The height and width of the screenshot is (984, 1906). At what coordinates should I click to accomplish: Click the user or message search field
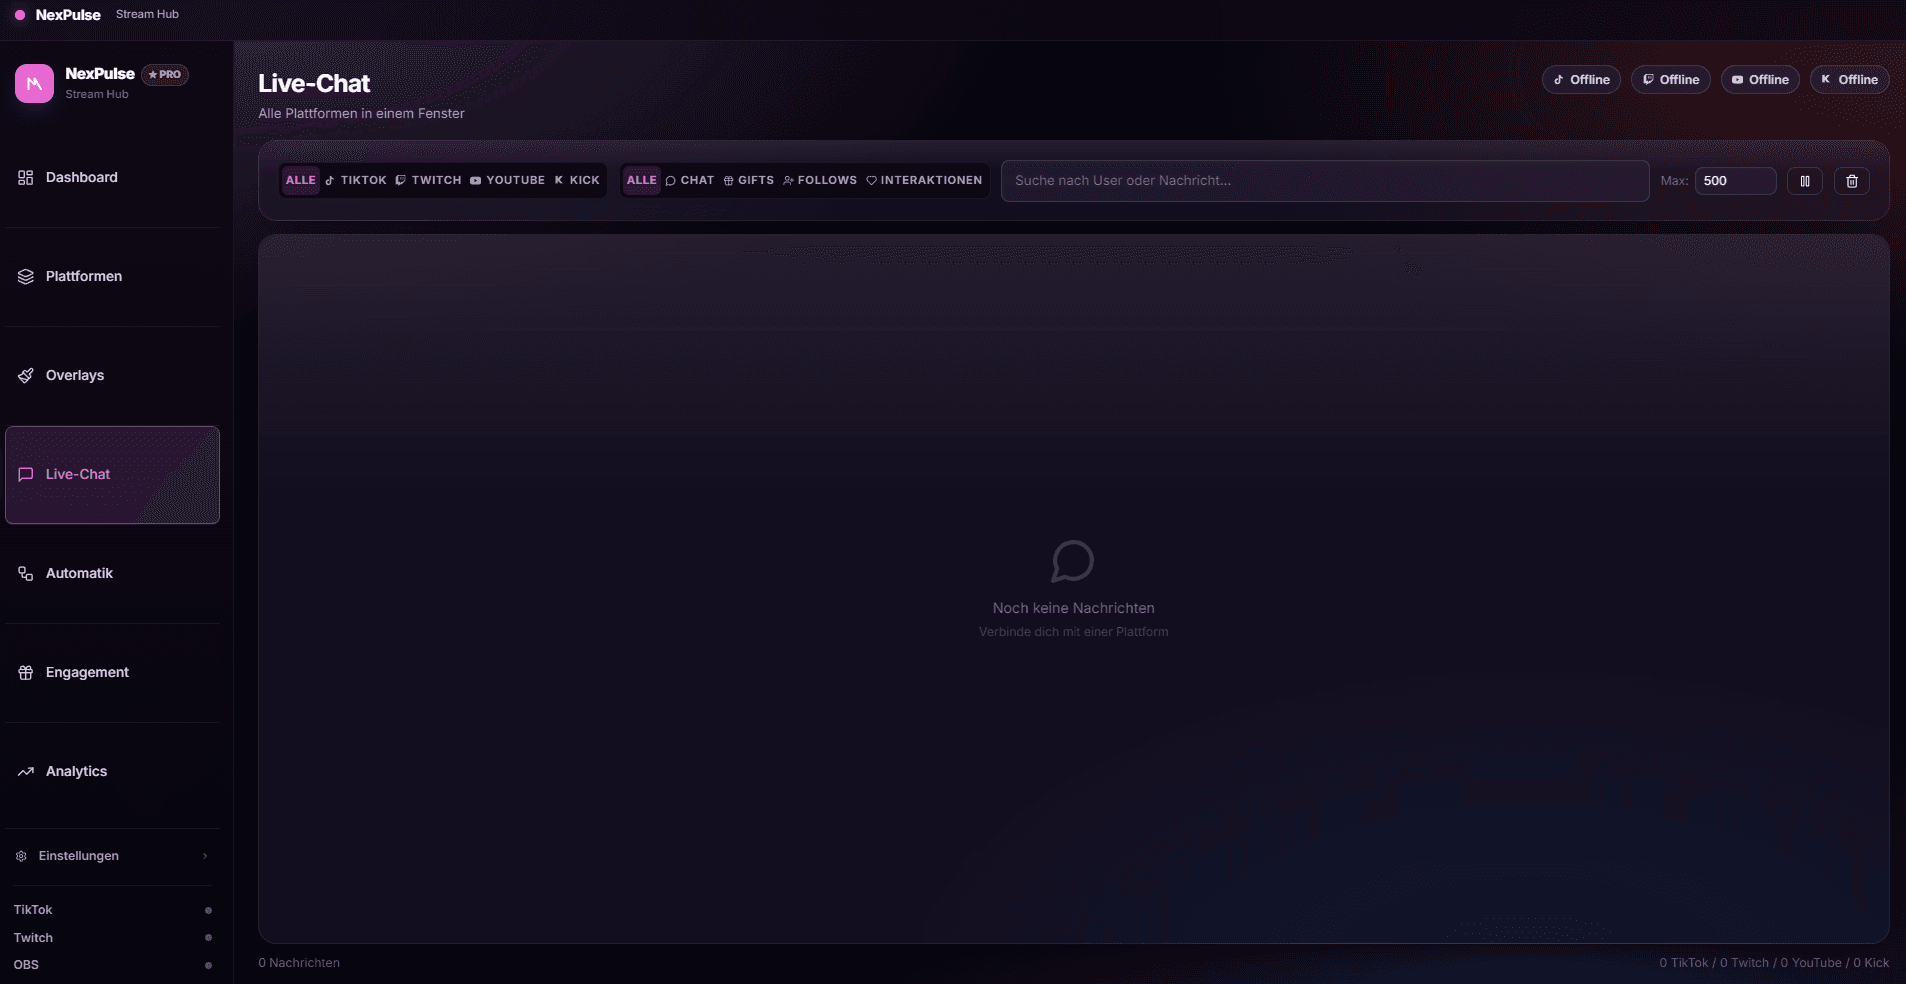click(1325, 181)
